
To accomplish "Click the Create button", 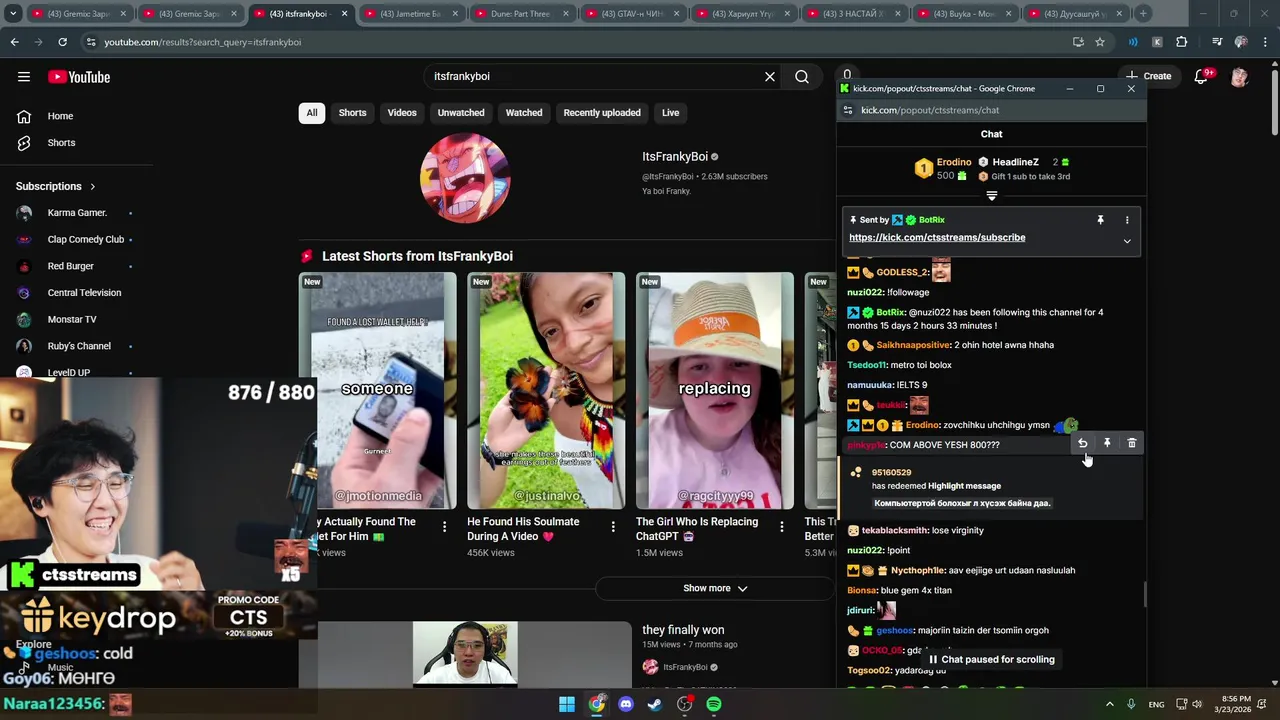I will [1148, 76].
